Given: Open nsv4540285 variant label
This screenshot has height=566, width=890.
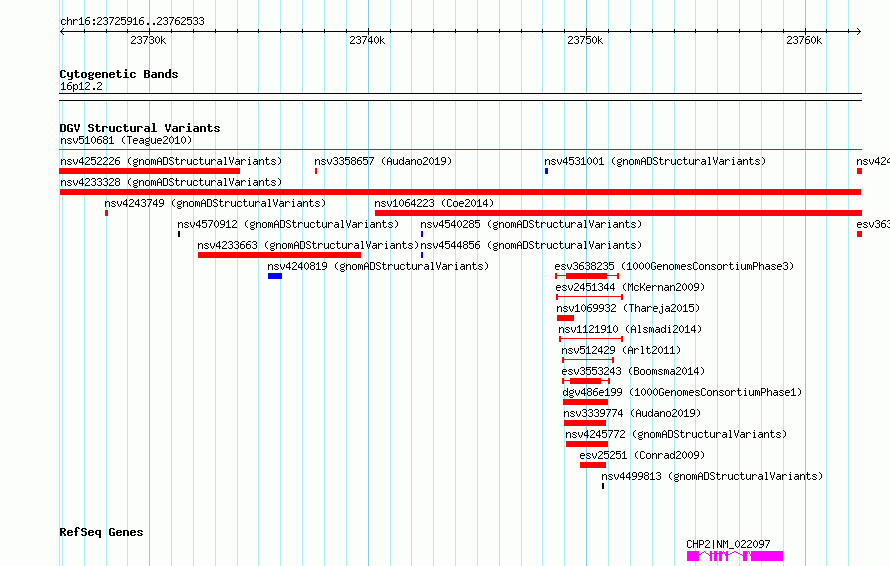Looking at the screenshot, I should click(x=531, y=224).
